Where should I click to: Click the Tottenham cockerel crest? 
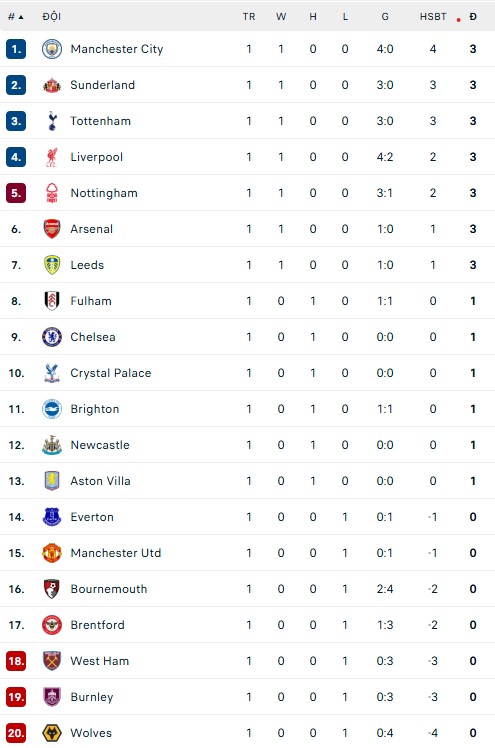click(52, 121)
